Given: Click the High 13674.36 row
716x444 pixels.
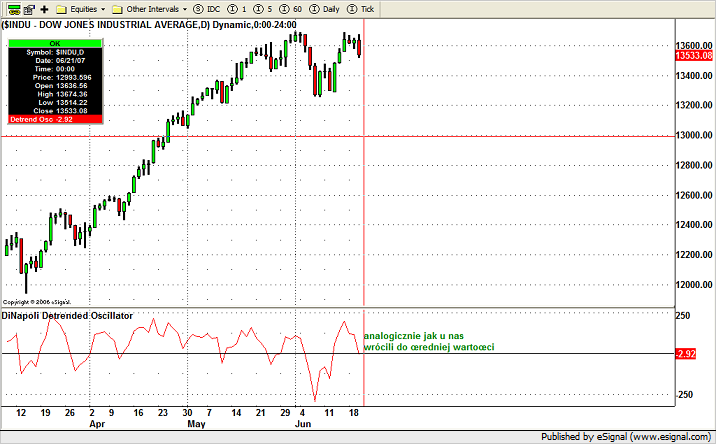Looking at the screenshot, I should tap(55, 94).
